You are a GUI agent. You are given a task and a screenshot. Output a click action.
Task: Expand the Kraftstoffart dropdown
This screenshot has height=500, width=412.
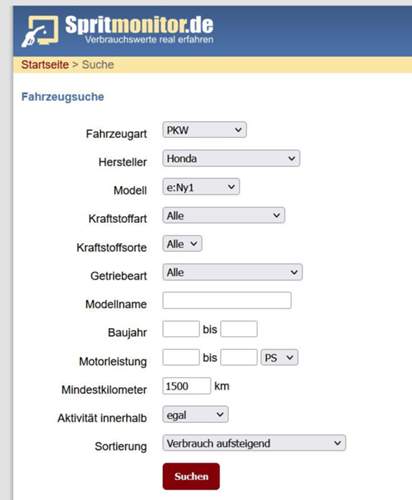click(x=224, y=215)
